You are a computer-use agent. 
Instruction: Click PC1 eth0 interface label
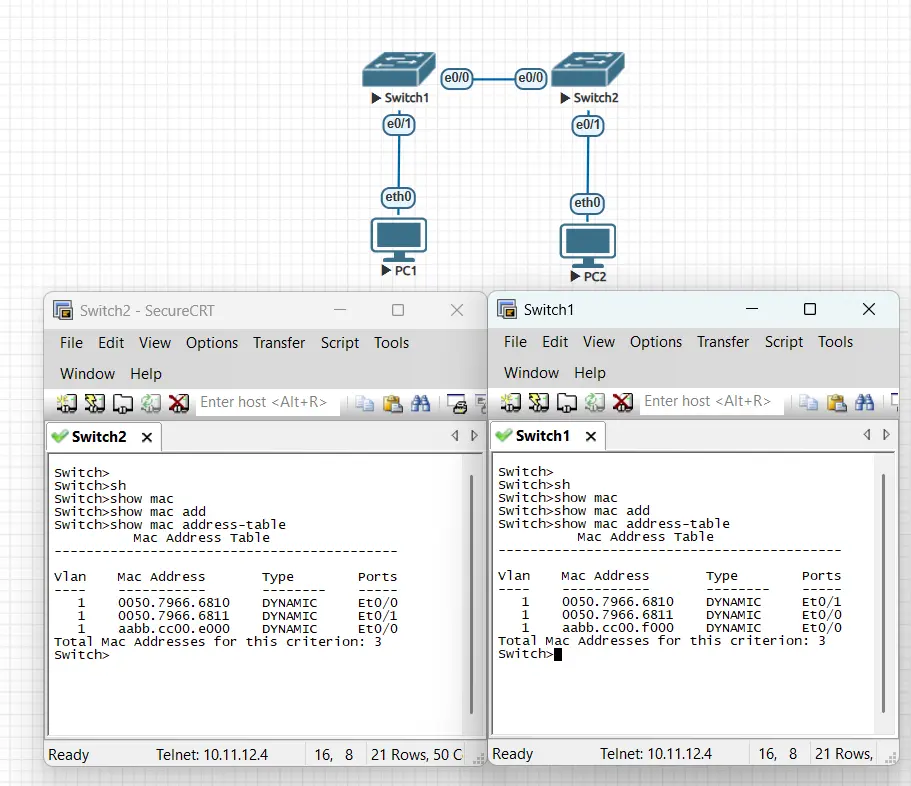click(x=399, y=197)
